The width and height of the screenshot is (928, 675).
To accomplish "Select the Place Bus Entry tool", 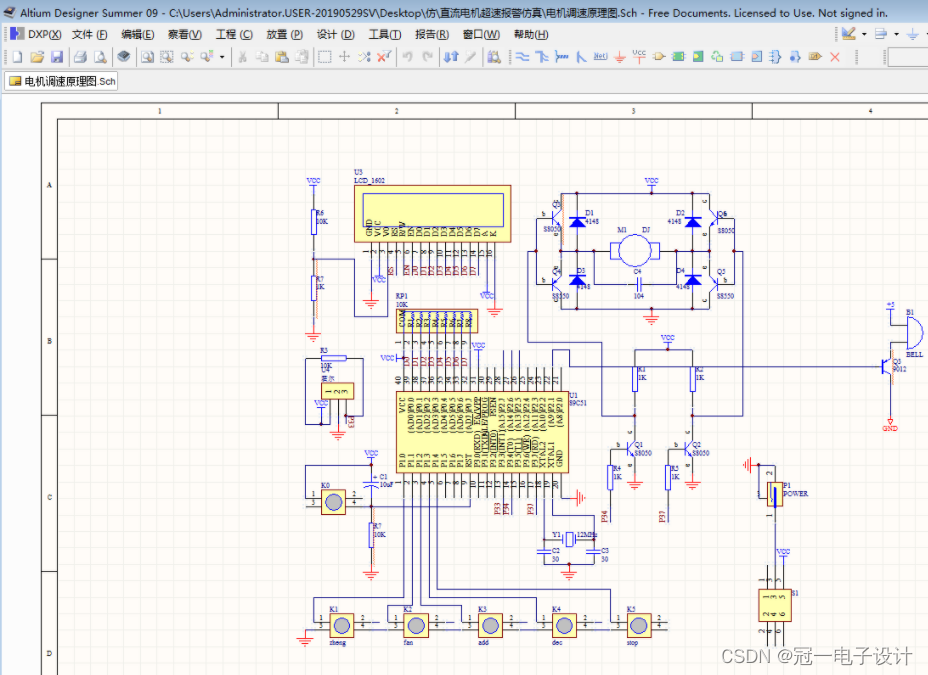I will tap(581, 57).
